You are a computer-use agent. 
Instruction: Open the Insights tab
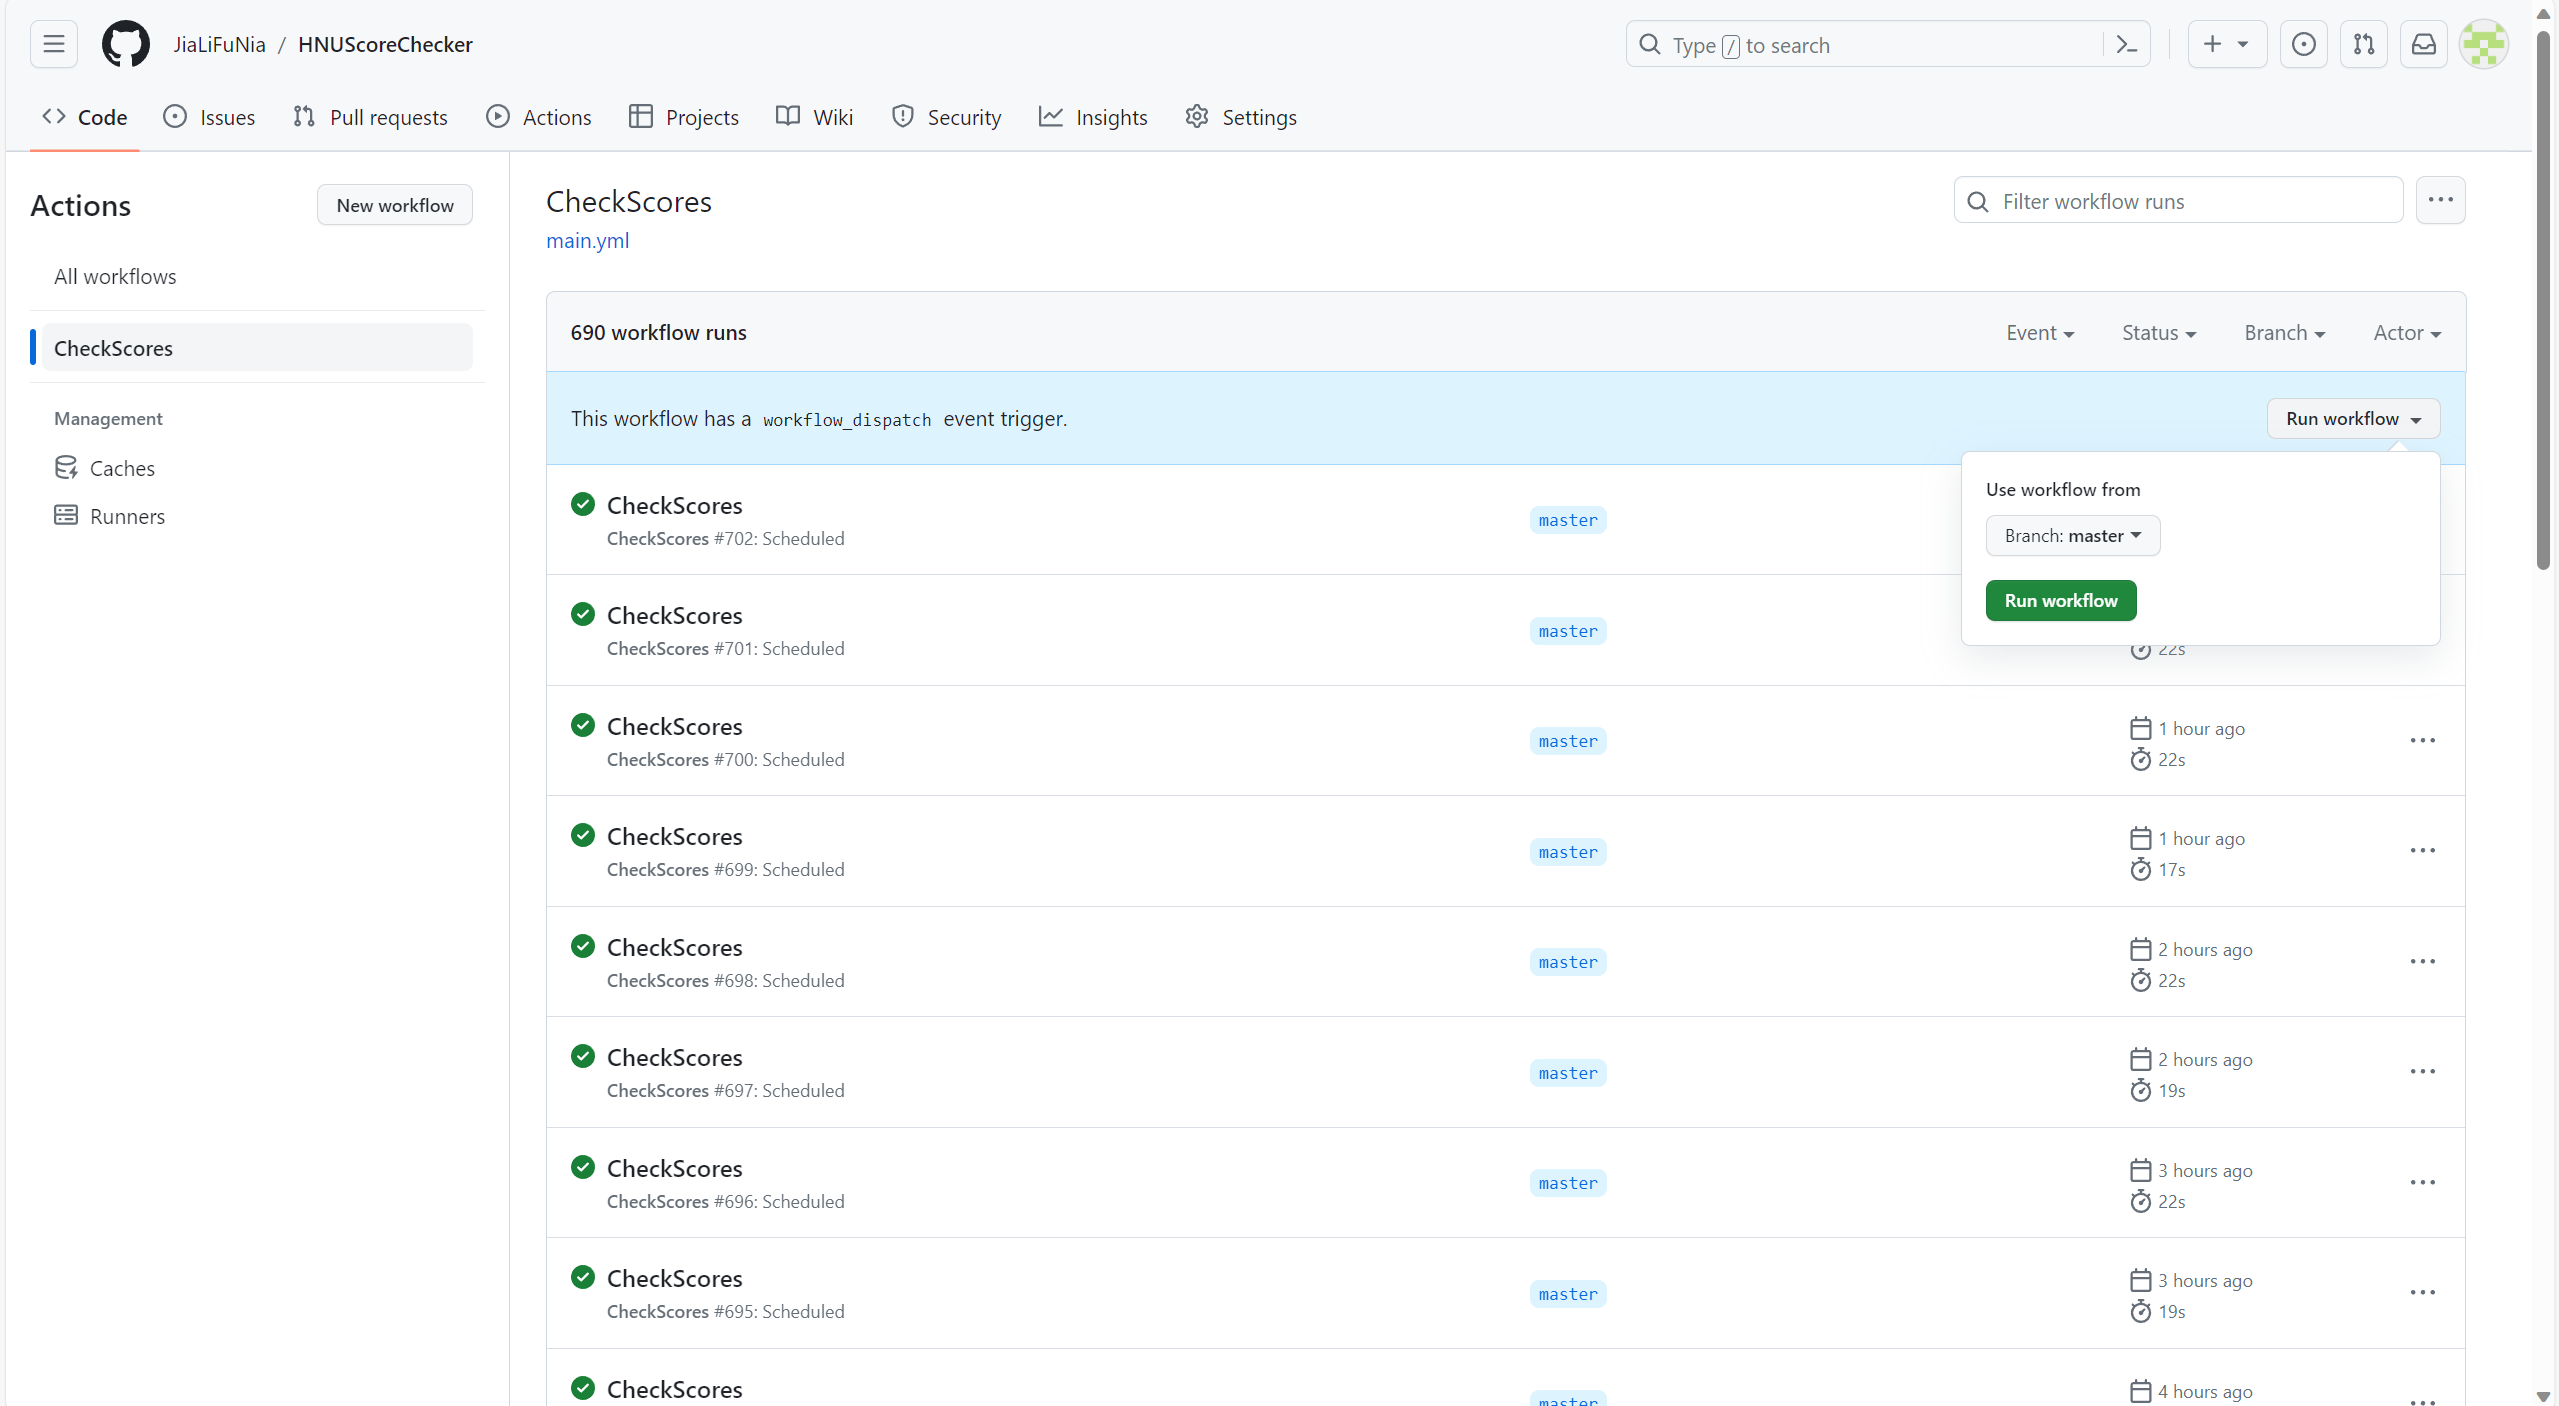click(1093, 117)
